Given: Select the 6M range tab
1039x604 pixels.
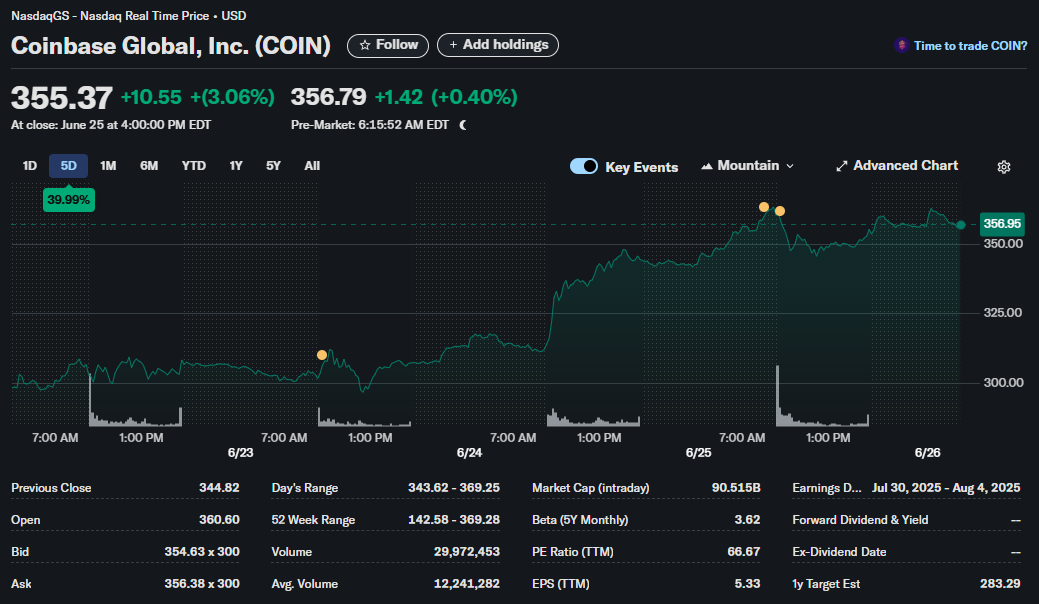Looking at the screenshot, I should 149,166.
